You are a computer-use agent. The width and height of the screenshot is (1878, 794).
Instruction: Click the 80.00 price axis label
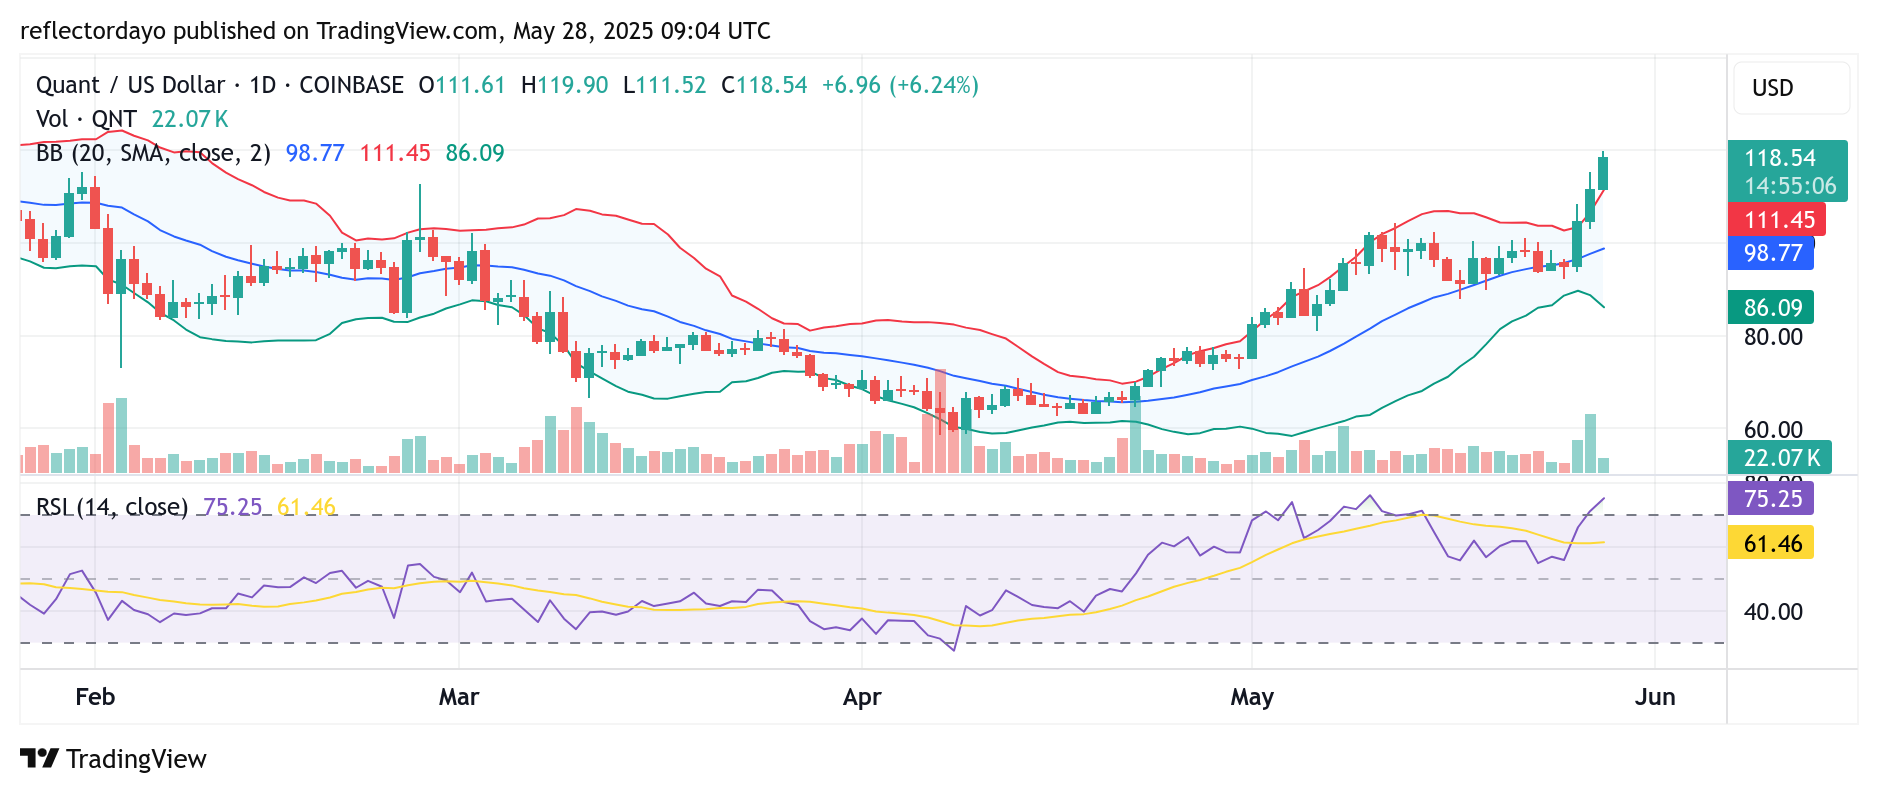(1773, 337)
